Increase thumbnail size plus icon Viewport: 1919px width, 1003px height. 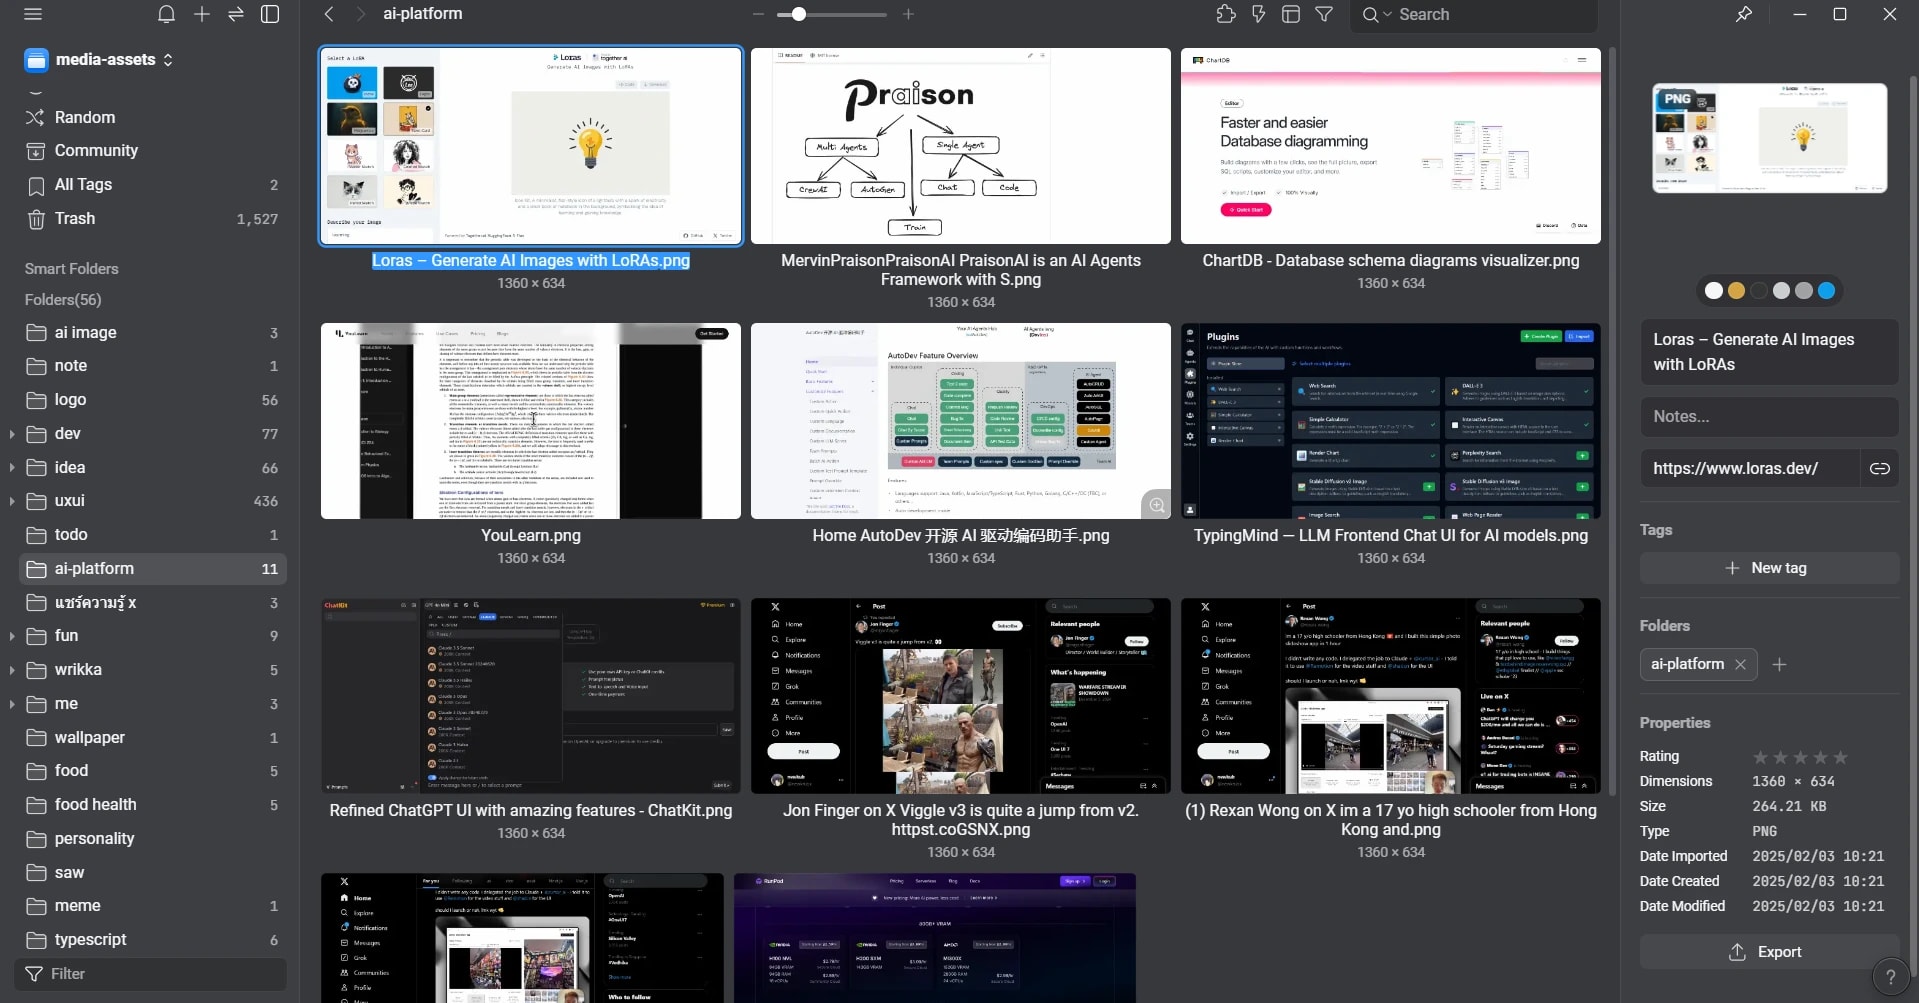(908, 14)
